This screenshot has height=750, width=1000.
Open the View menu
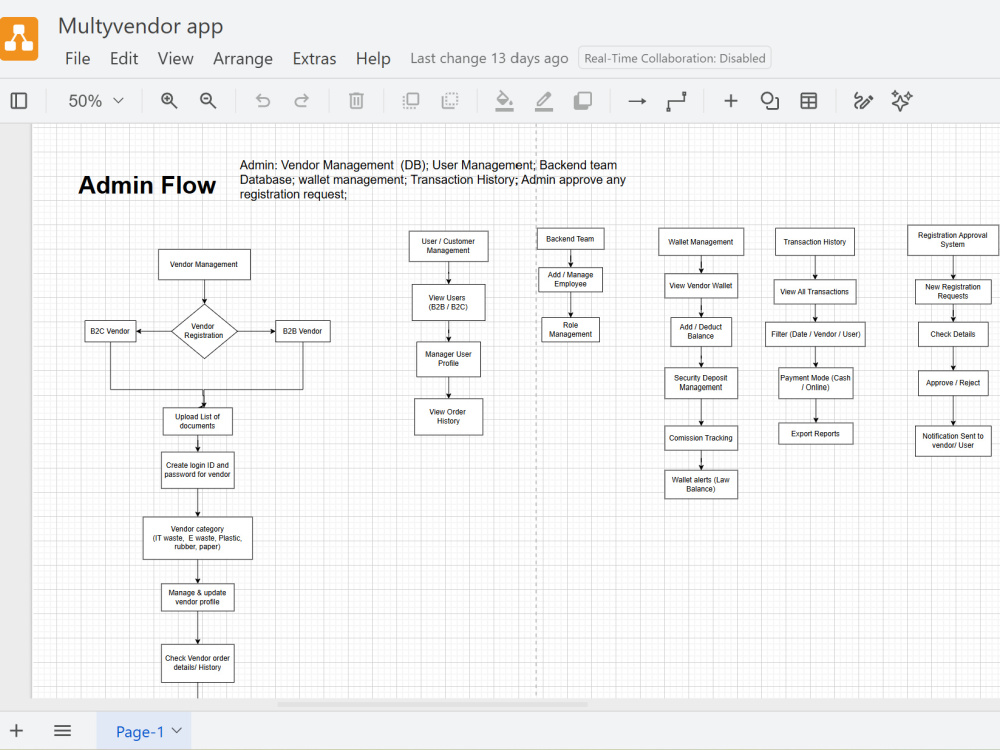[x=175, y=59]
